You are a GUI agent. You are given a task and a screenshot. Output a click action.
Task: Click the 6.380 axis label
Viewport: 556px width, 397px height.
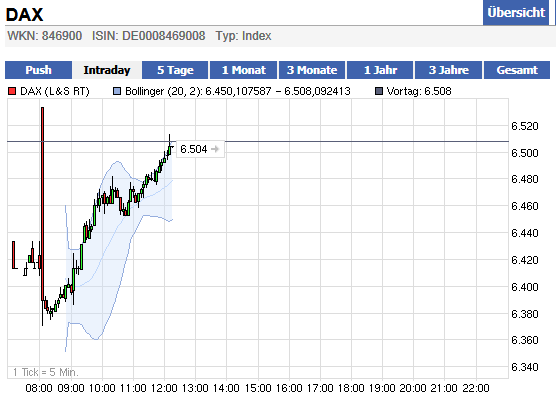click(525, 314)
